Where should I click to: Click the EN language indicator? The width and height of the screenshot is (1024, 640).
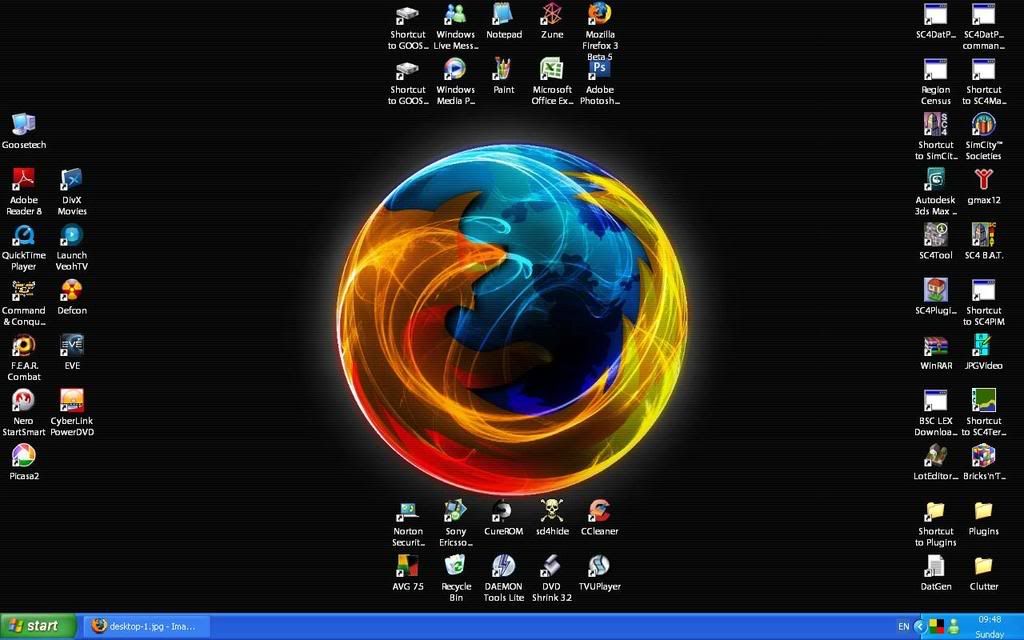coord(903,626)
